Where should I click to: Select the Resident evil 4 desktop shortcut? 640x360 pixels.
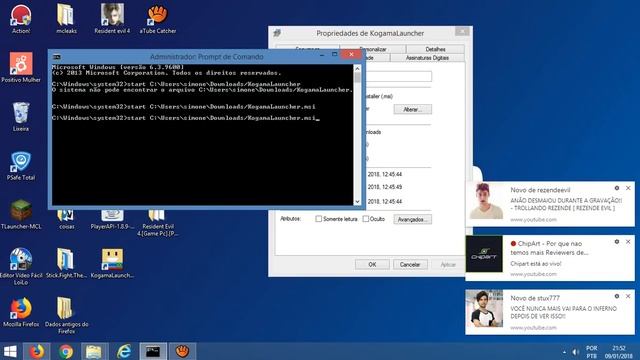(112, 19)
